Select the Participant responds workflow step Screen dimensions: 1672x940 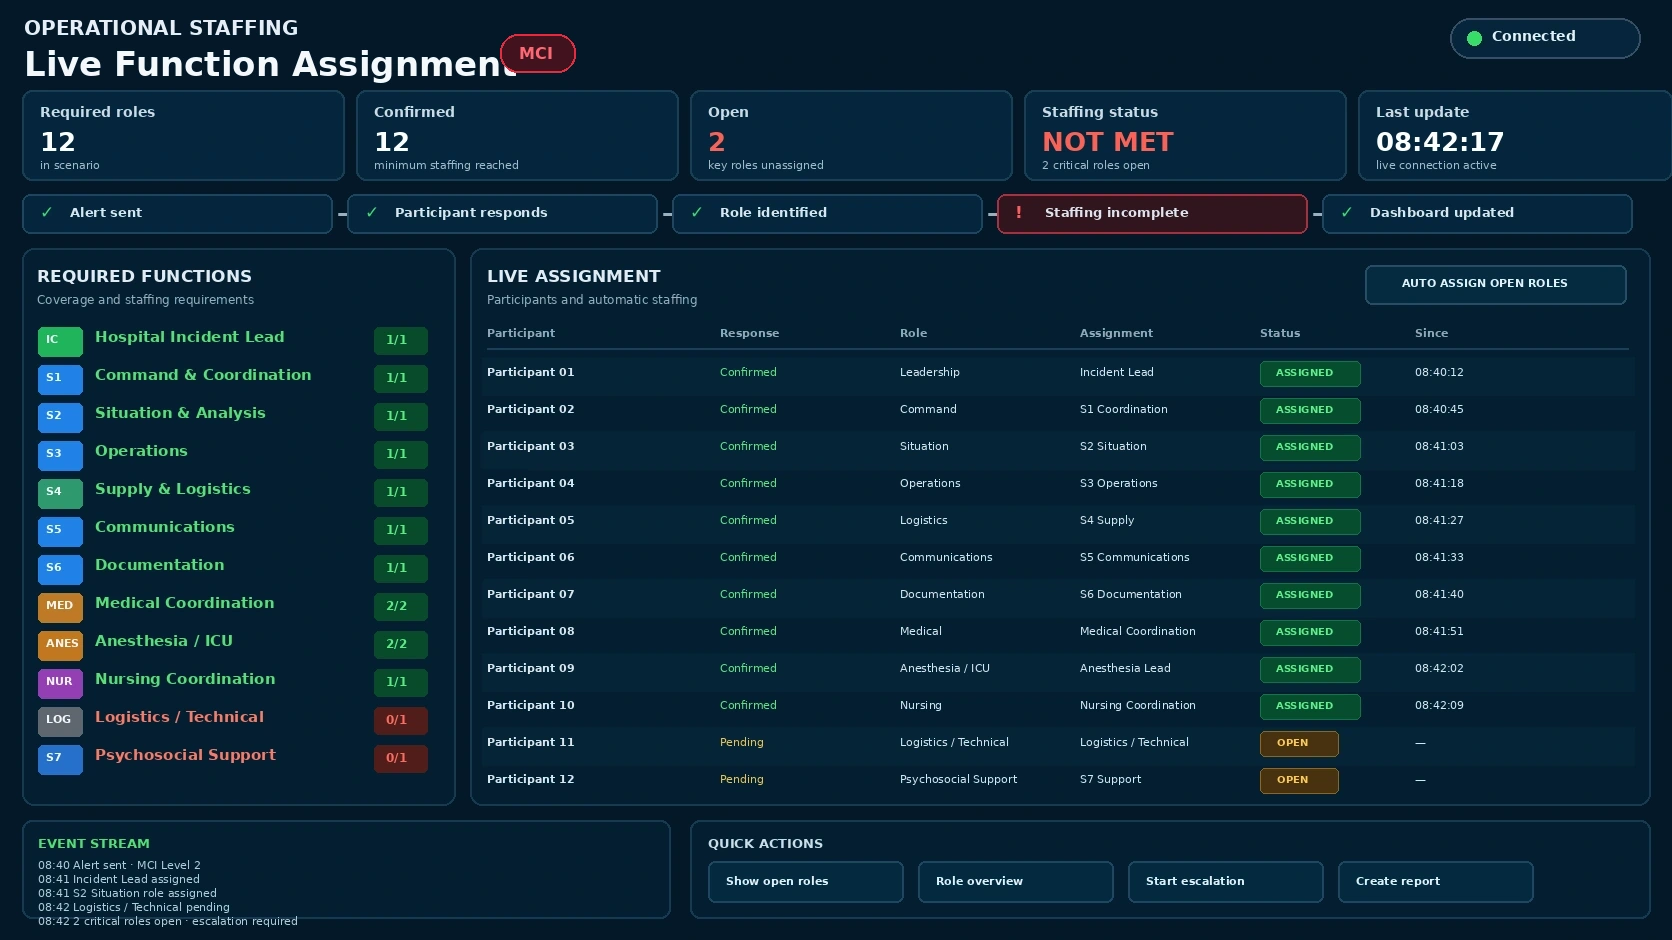tap(502, 214)
